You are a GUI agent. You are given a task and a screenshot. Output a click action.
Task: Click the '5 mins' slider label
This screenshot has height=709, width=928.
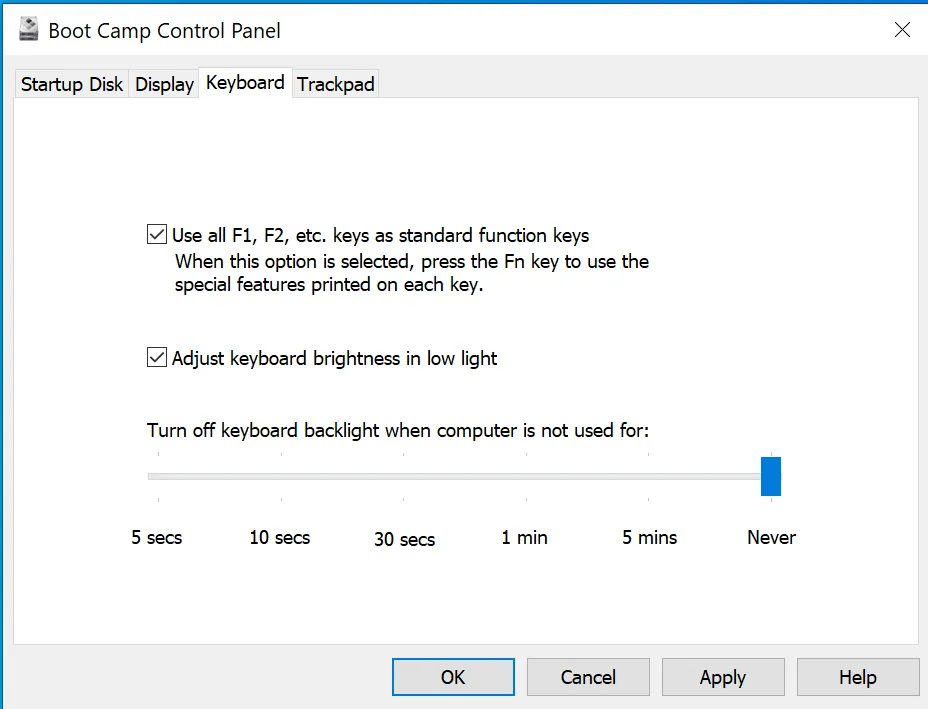coord(649,538)
